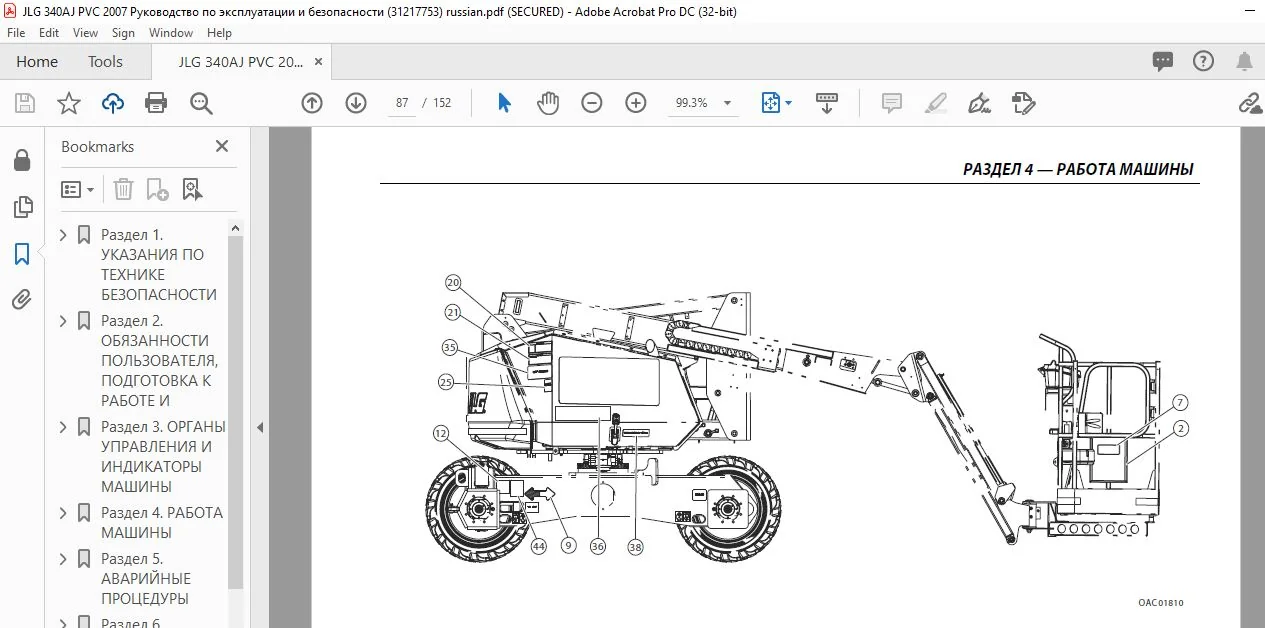Screen dimensions: 1265x628
Task: Open the zoom percentage dropdown
Action: [727, 103]
